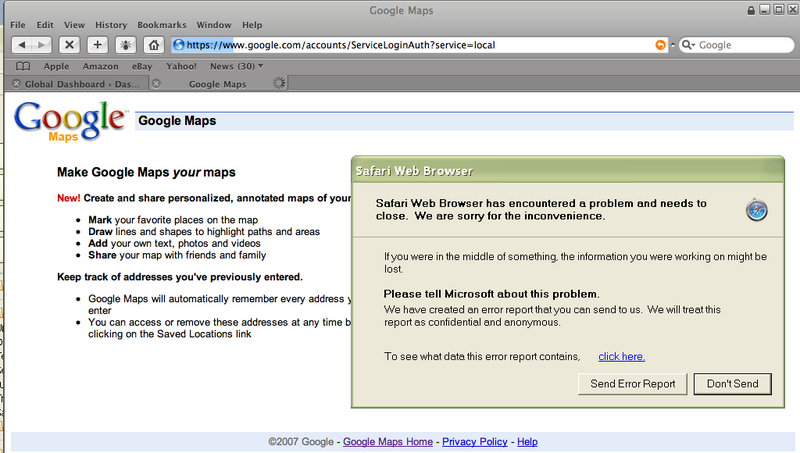This screenshot has height=453, width=800.
Task: Click the 'Safari Web Browser' dialog title
Action: tap(414, 171)
